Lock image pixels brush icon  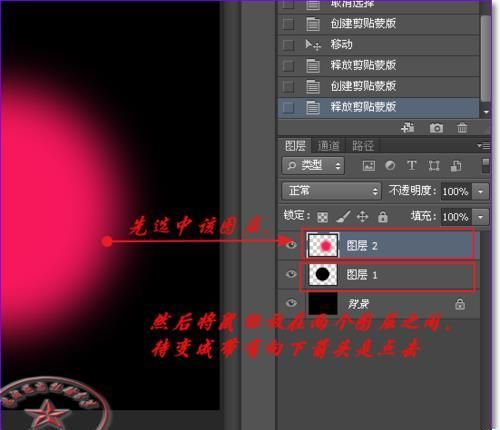343,217
